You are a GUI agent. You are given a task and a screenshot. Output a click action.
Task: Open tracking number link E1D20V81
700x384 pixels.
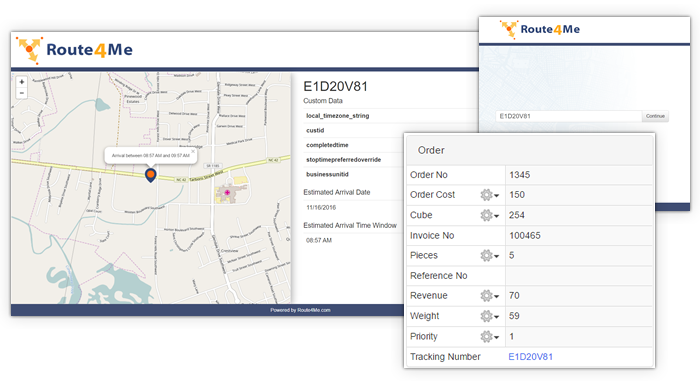pos(530,357)
